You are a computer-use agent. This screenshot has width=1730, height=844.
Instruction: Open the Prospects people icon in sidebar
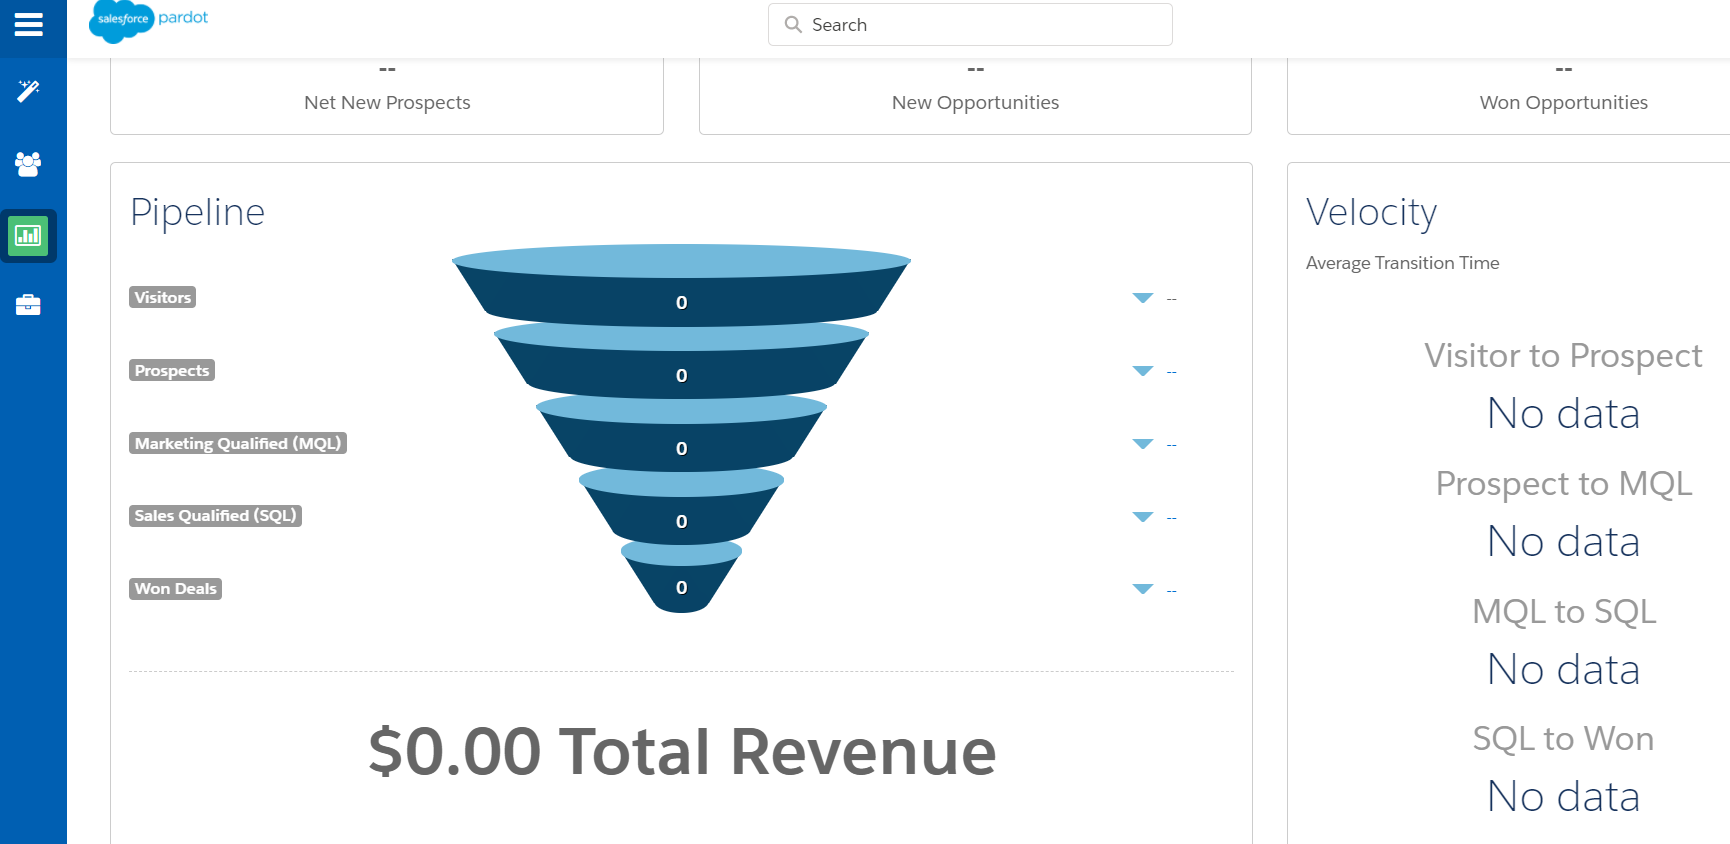(28, 164)
